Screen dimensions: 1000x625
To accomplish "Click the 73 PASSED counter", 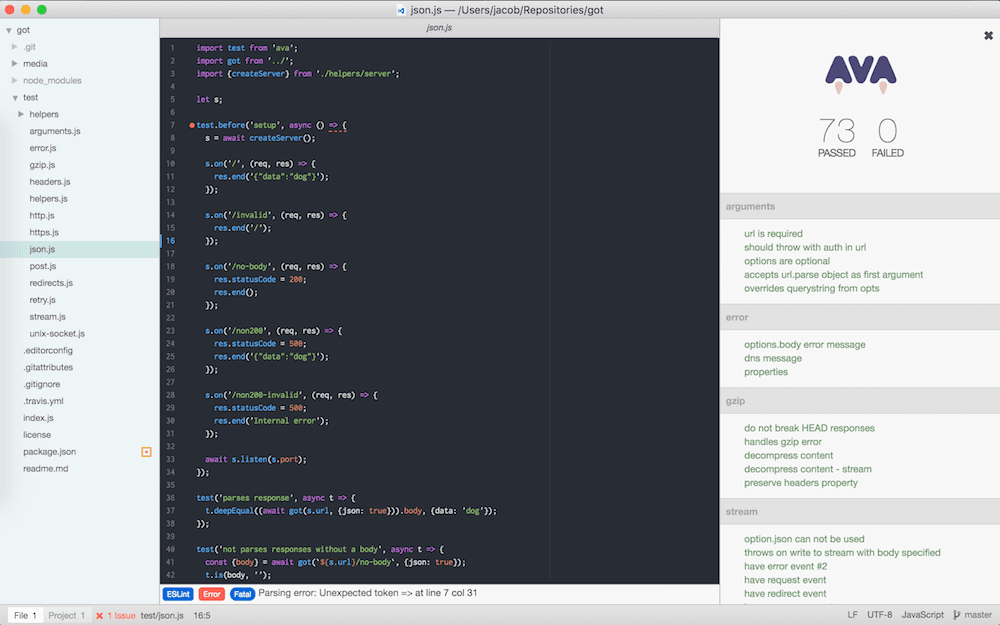I will [x=837, y=137].
